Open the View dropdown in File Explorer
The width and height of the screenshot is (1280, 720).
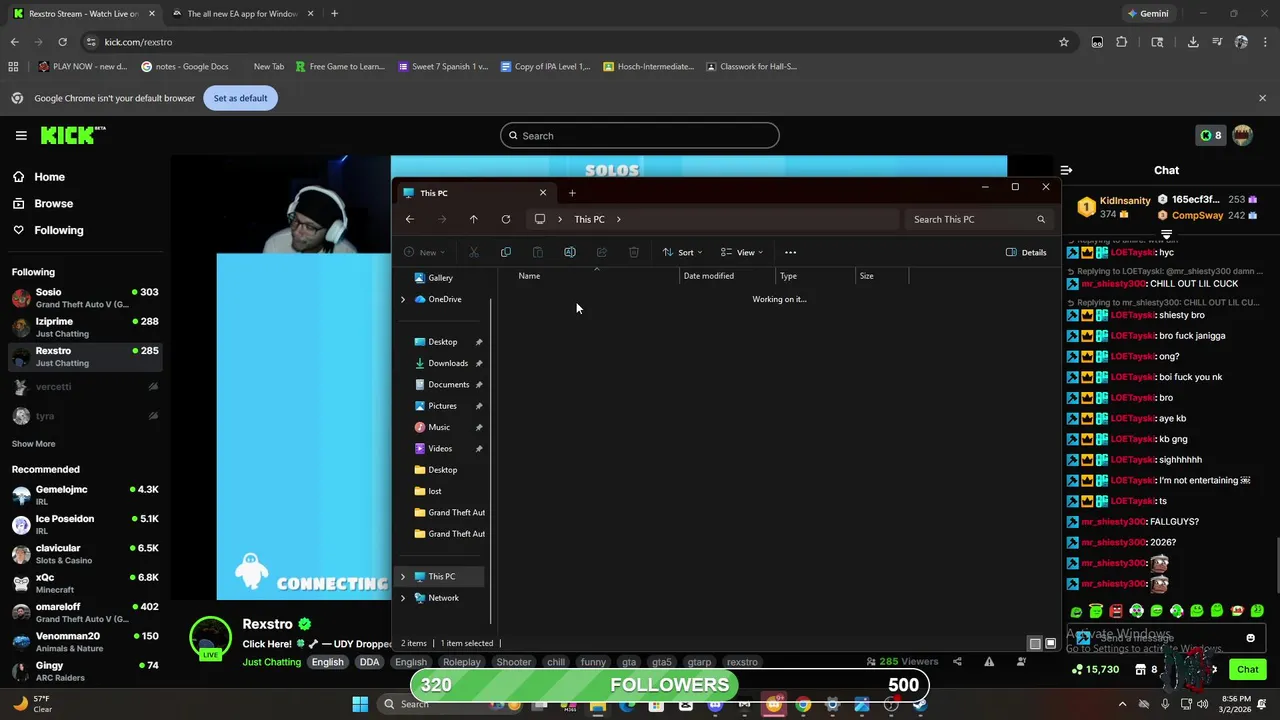742,252
